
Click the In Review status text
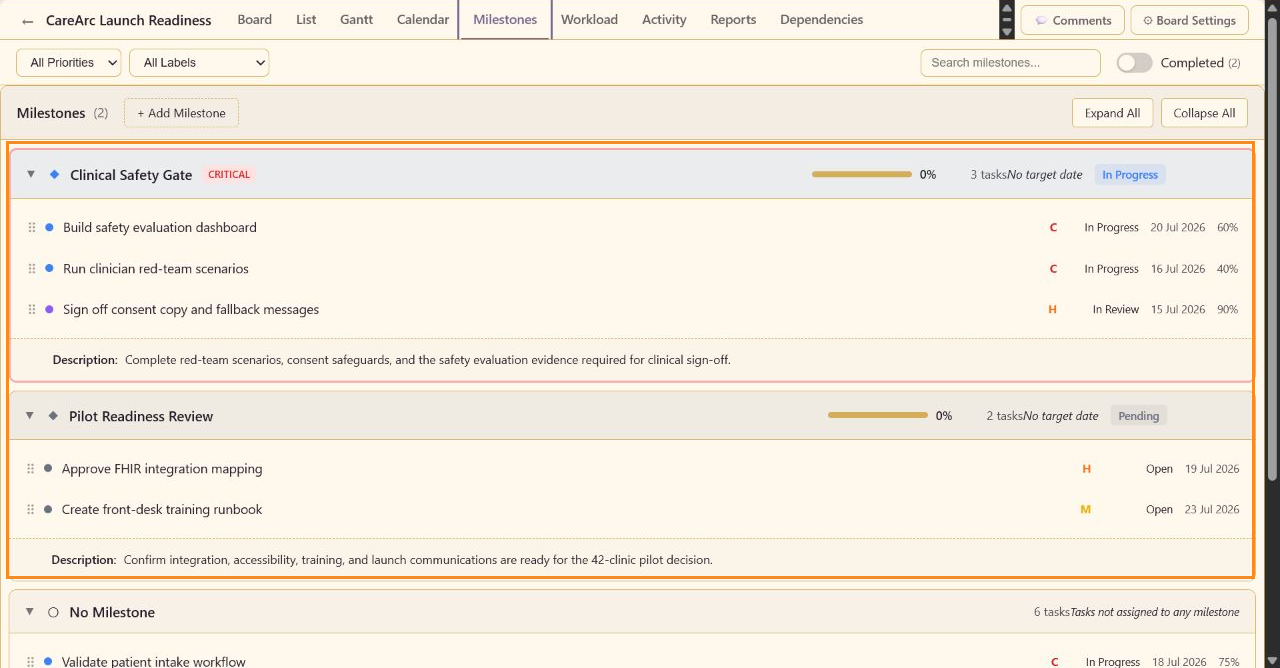tap(1116, 310)
